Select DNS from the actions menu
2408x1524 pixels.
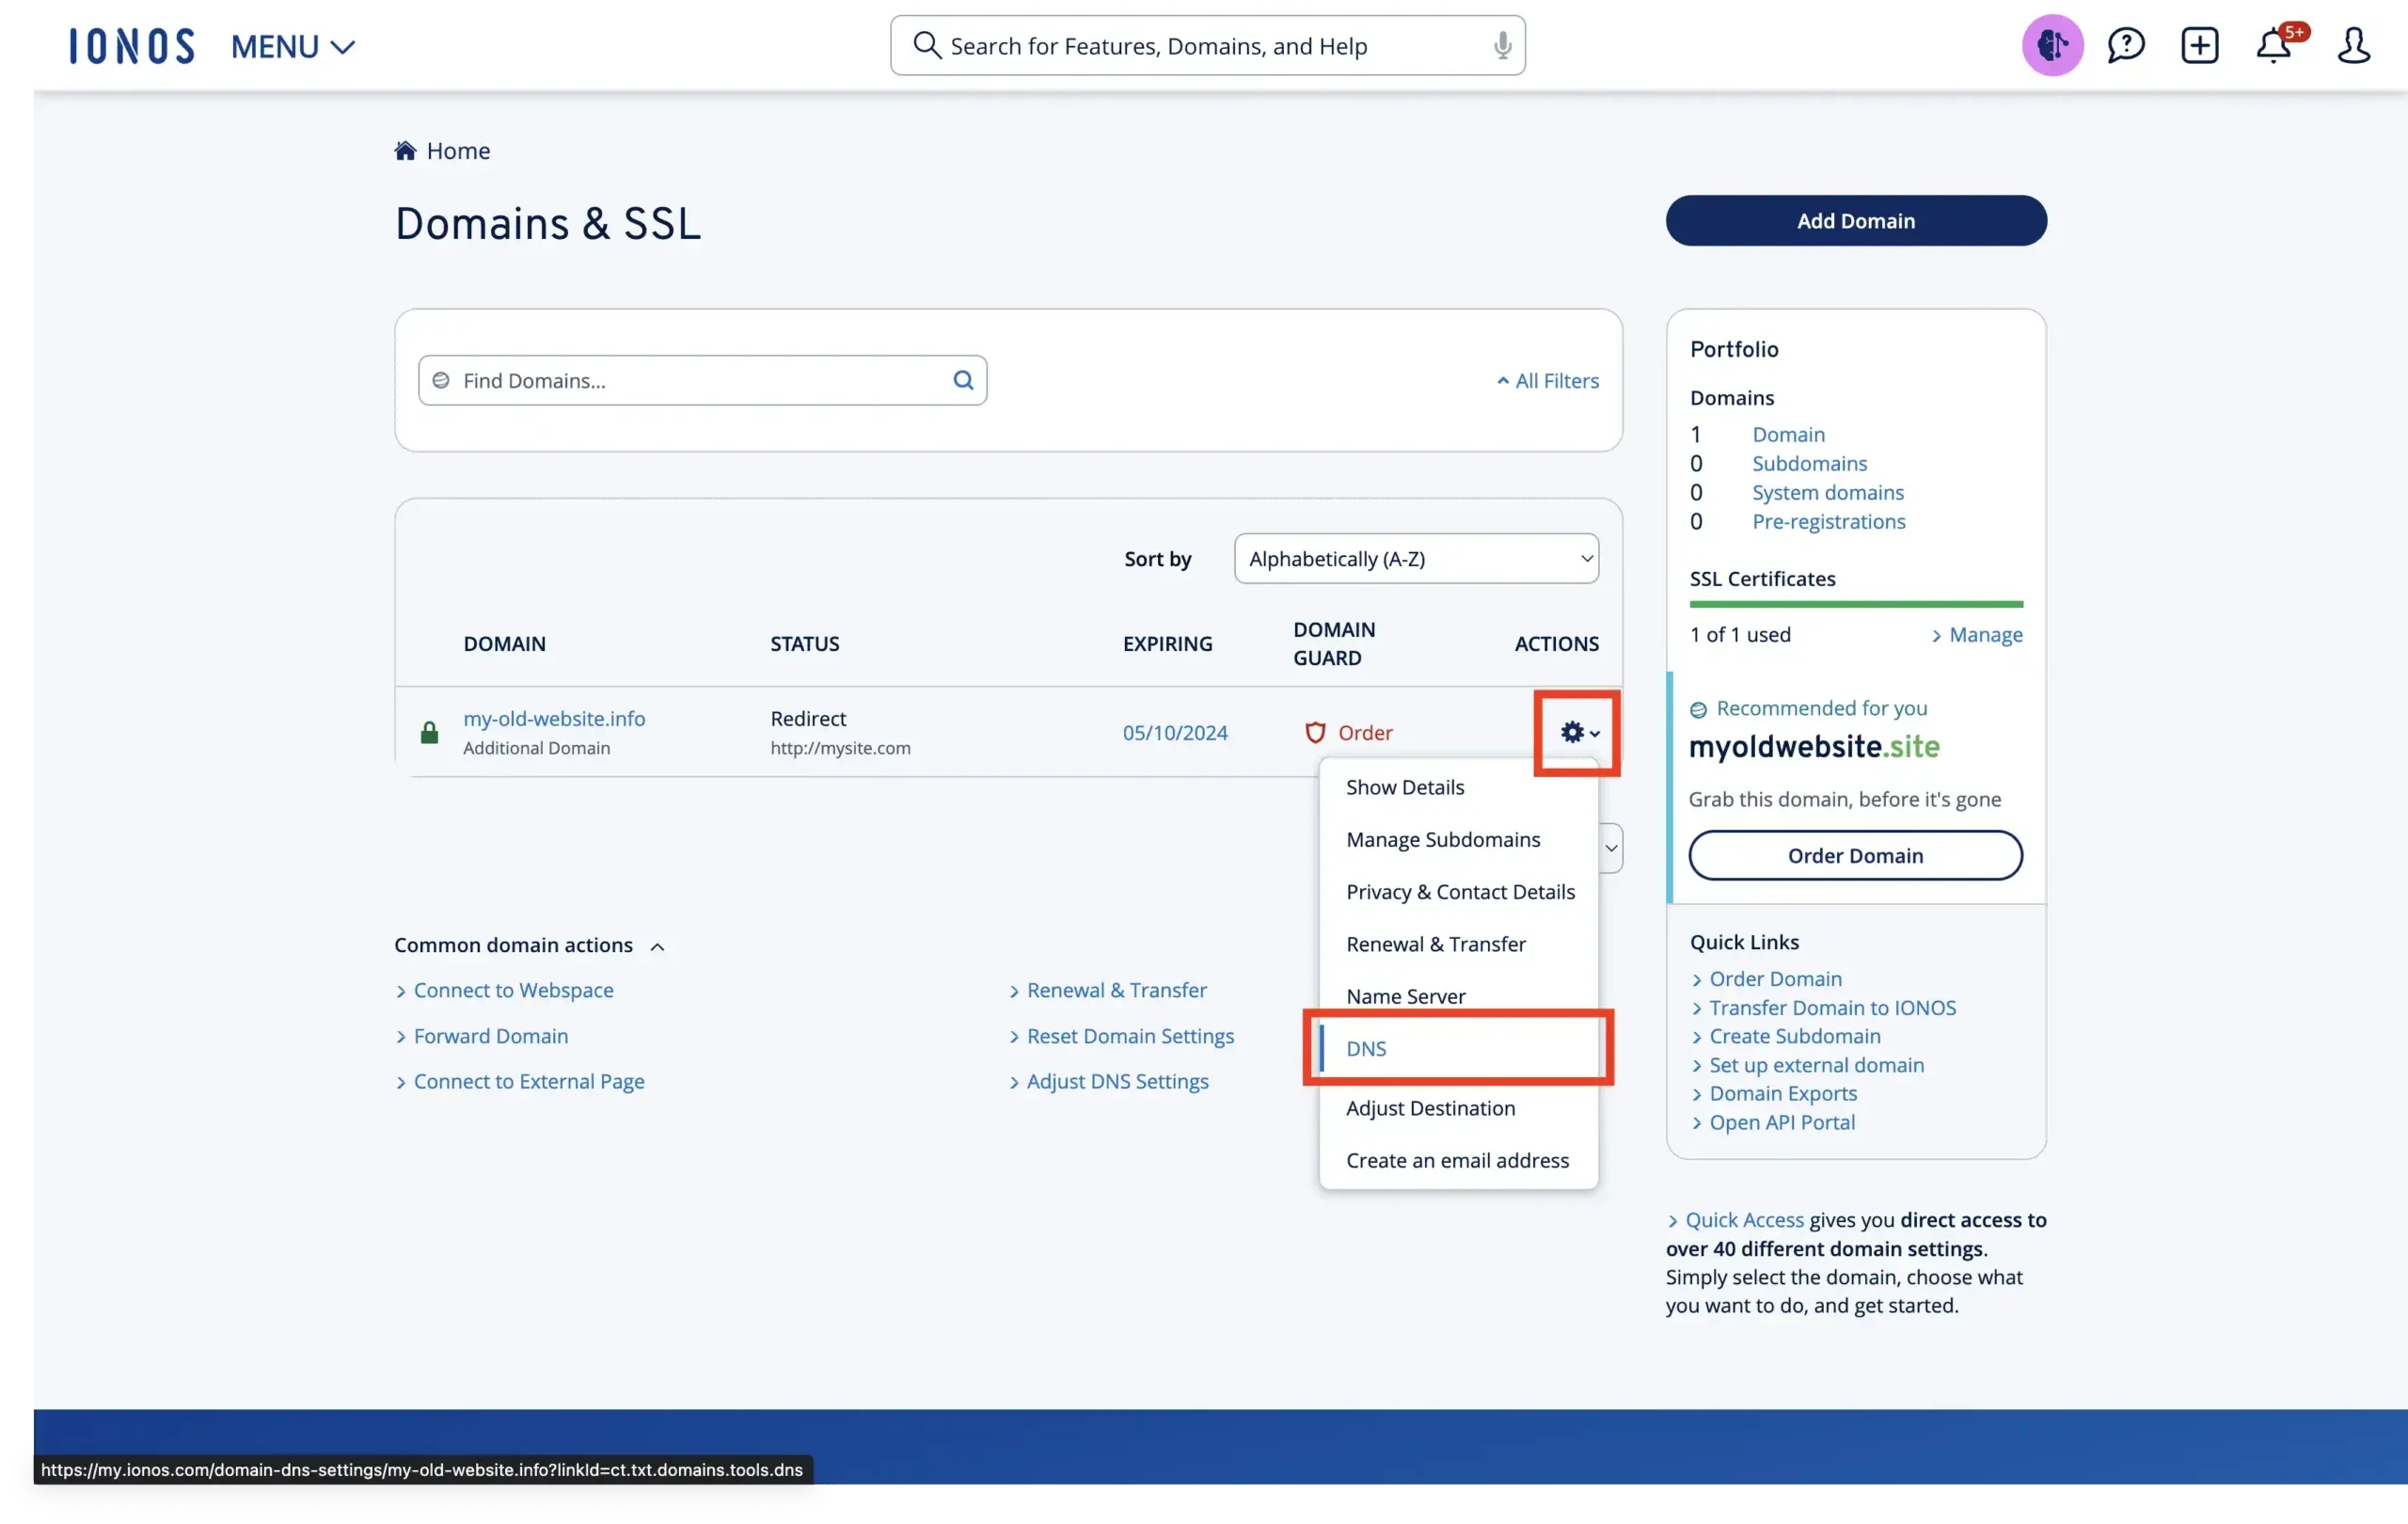[x=1365, y=1048]
